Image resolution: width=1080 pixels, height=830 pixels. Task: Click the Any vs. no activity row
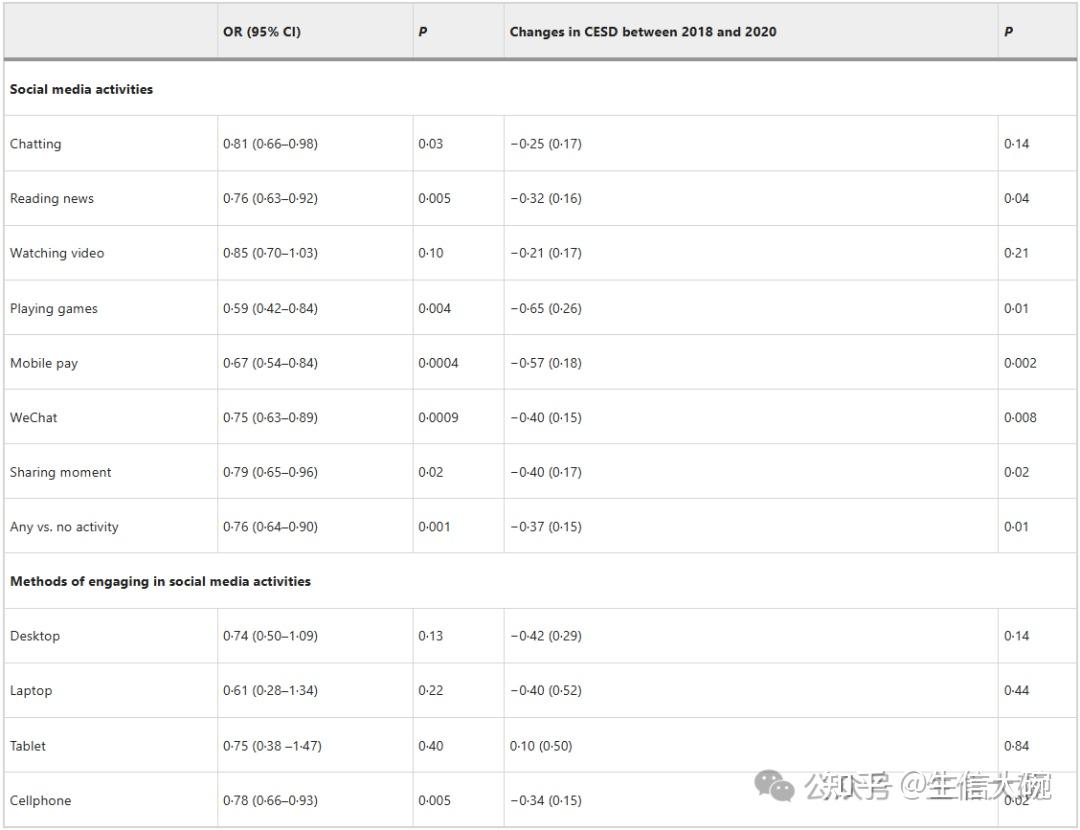point(540,526)
